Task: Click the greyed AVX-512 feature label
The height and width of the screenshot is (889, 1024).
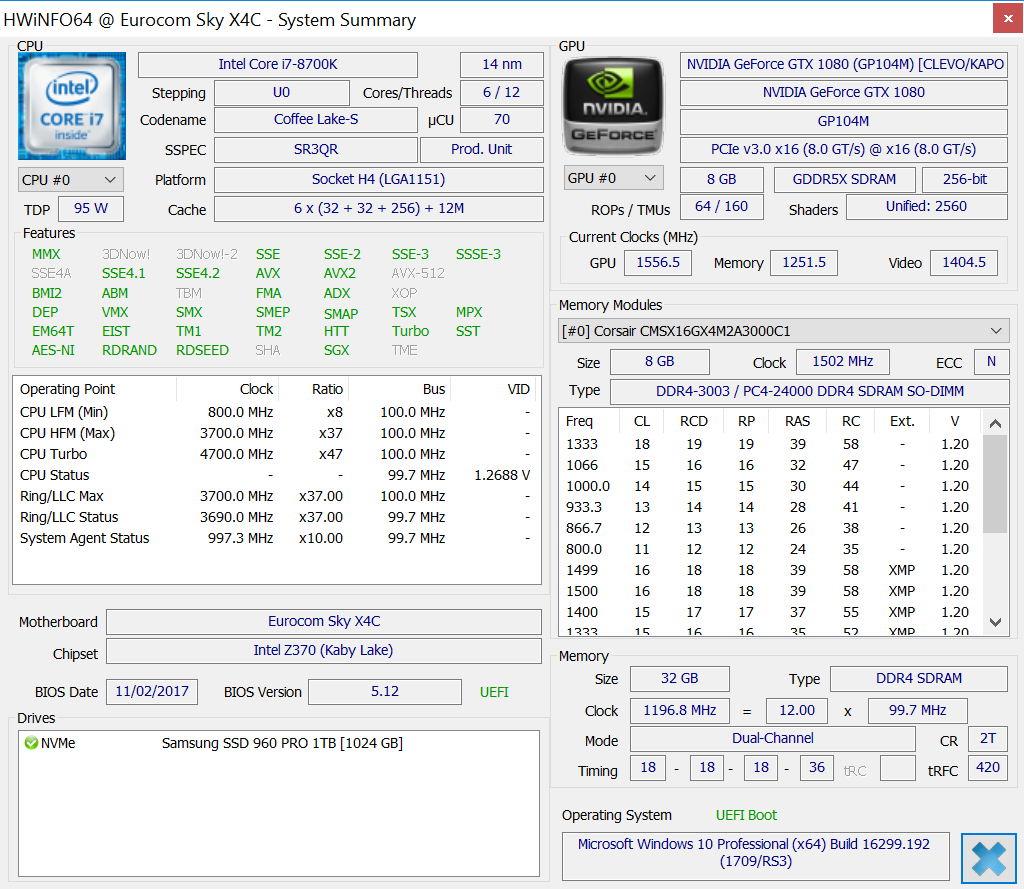Action: pos(418,273)
